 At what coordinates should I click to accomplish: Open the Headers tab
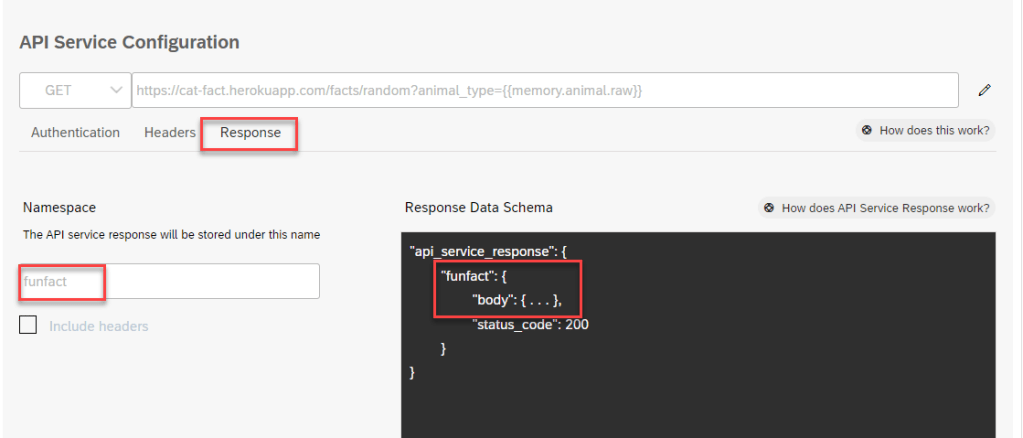coord(169,132)
